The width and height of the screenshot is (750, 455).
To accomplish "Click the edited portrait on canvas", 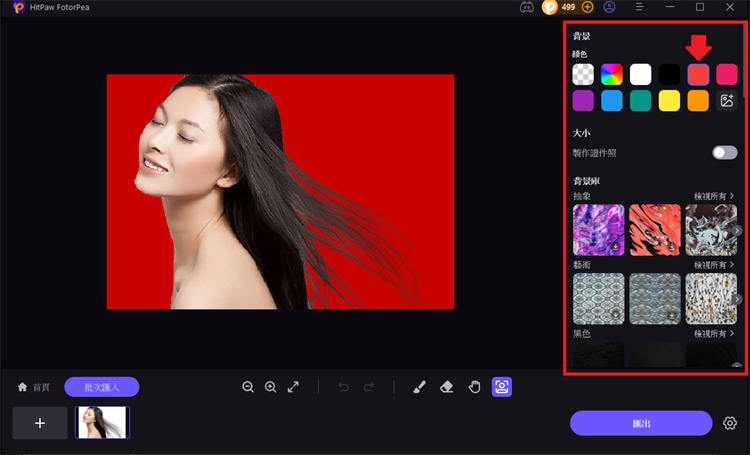I will (280, 191).
